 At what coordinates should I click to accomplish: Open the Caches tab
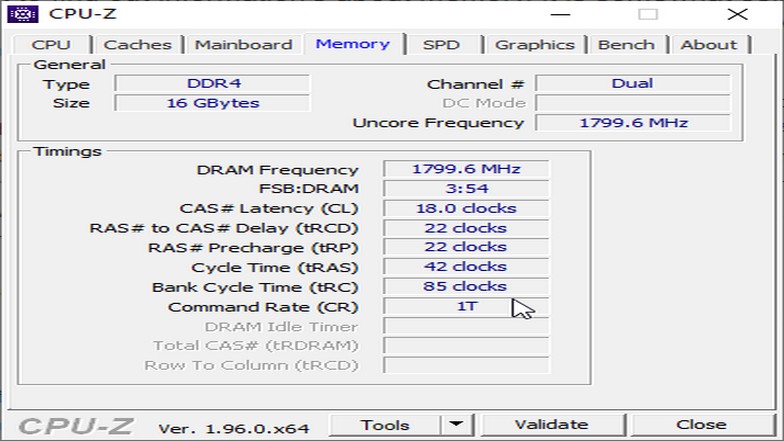tap(138, 44)
